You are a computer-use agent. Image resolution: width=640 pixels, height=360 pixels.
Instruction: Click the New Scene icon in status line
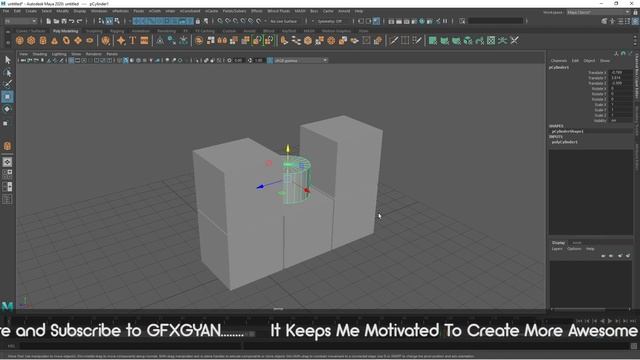(x=49, y=21)
